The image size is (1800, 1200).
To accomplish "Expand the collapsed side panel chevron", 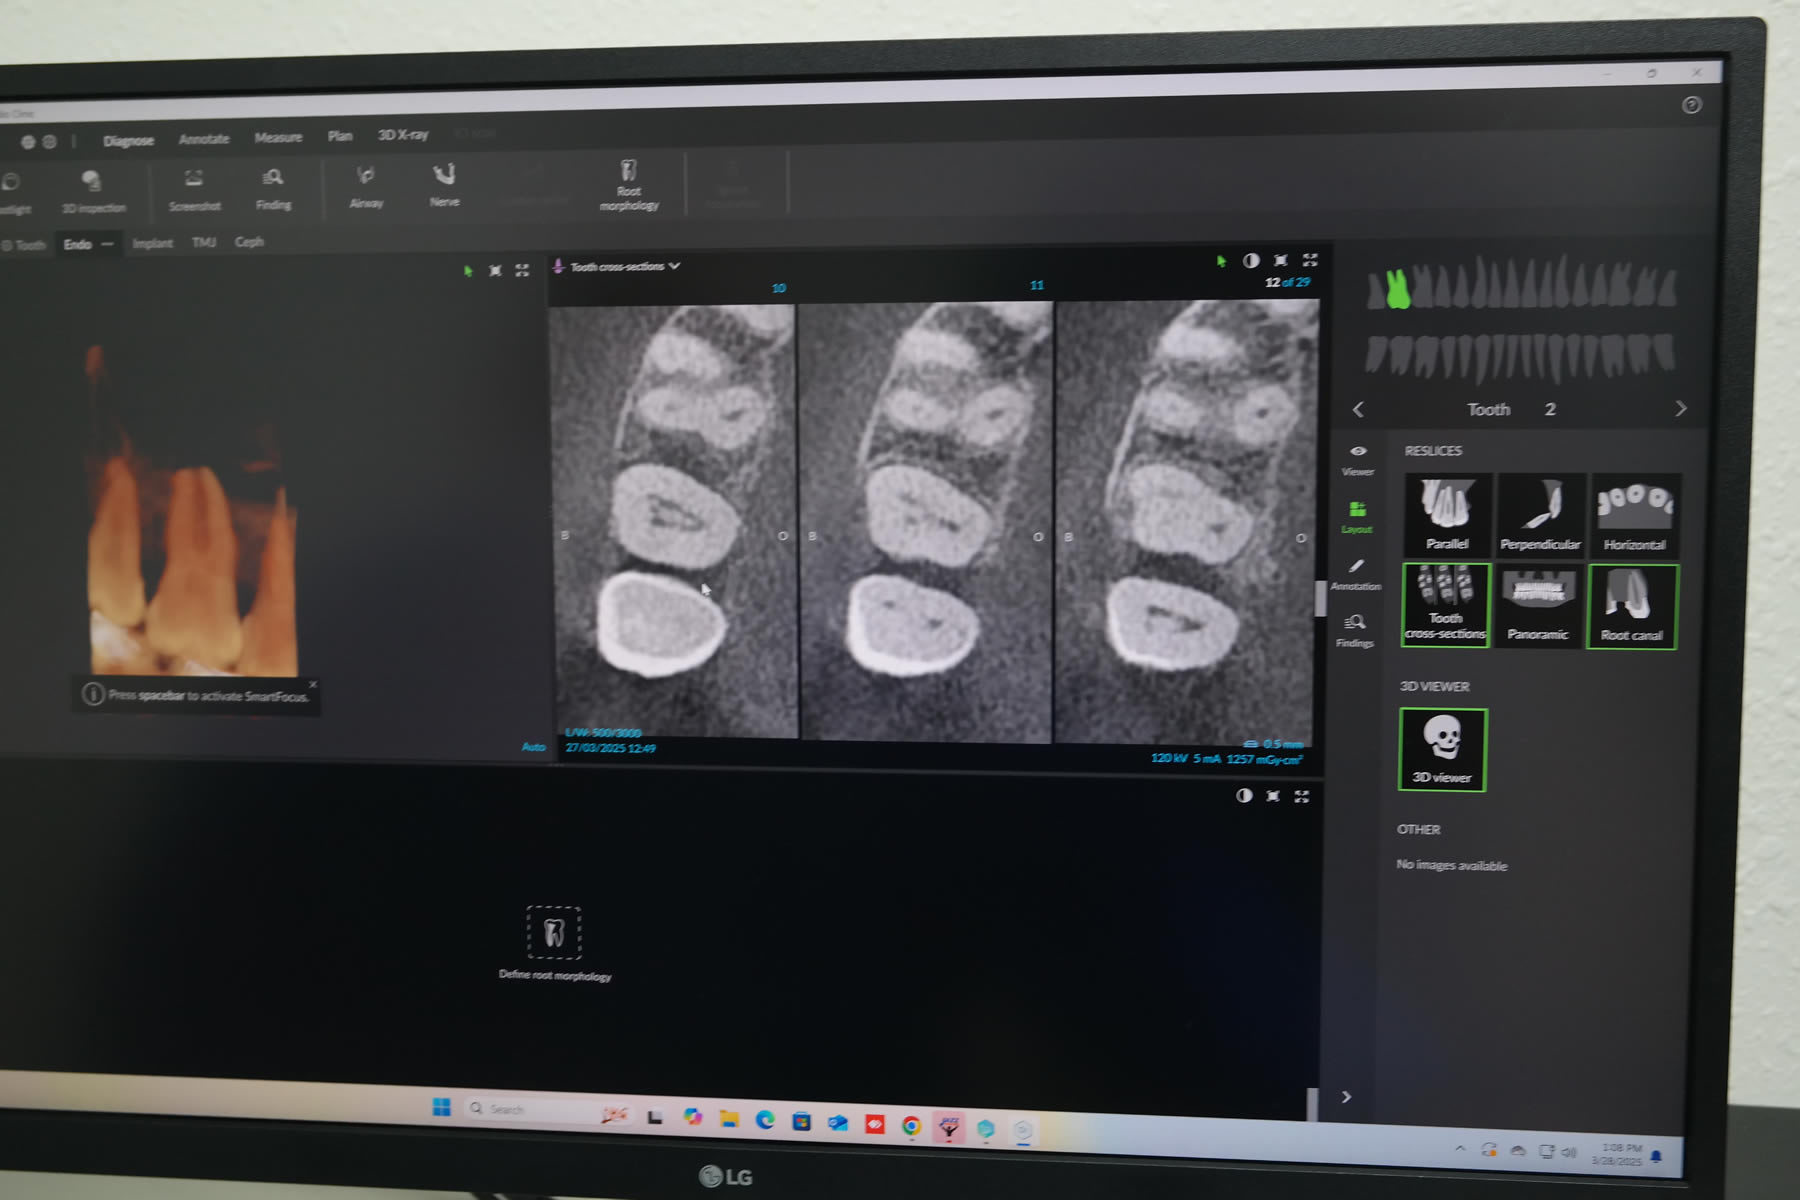I will (x=1346, y=1097).
